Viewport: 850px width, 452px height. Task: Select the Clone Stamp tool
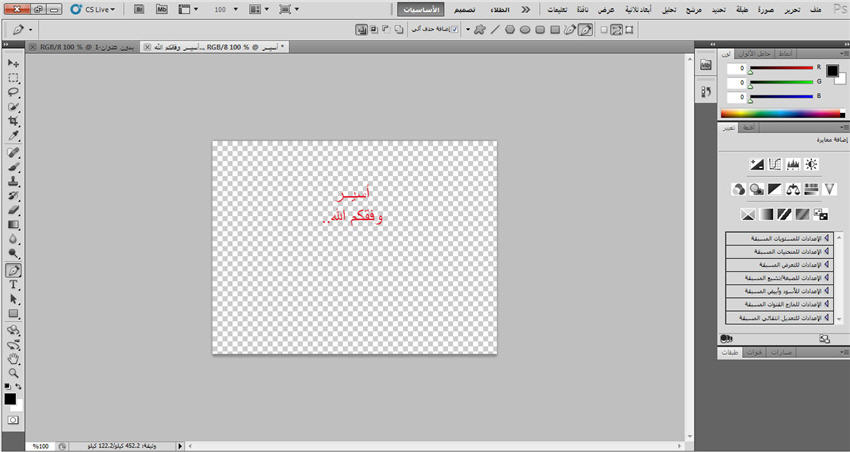[x=13, y=182]
